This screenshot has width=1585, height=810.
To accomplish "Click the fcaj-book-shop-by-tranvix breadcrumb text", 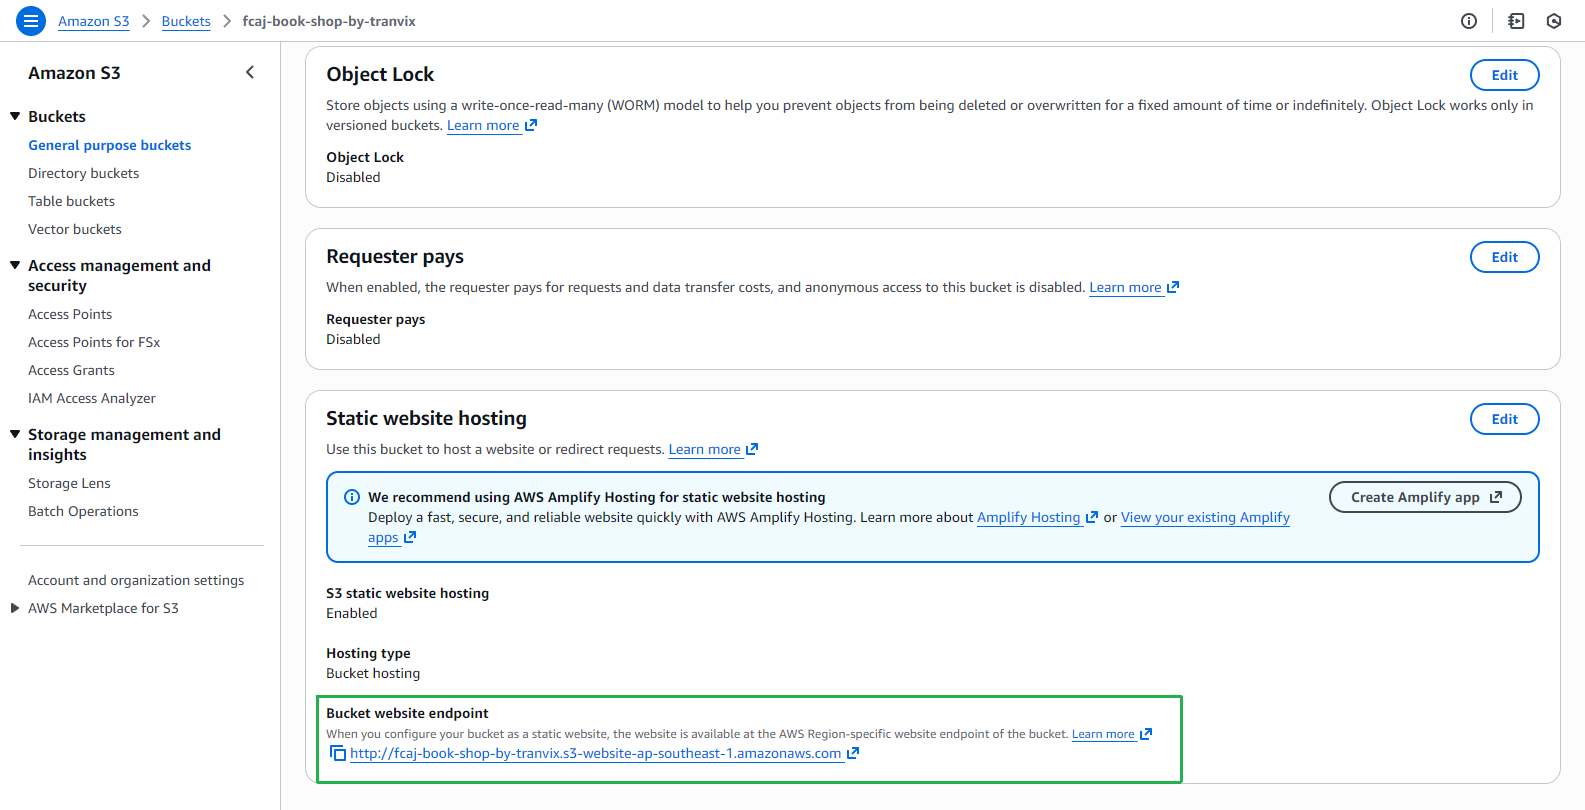I will pyautogui.click(x=329, y=21).
